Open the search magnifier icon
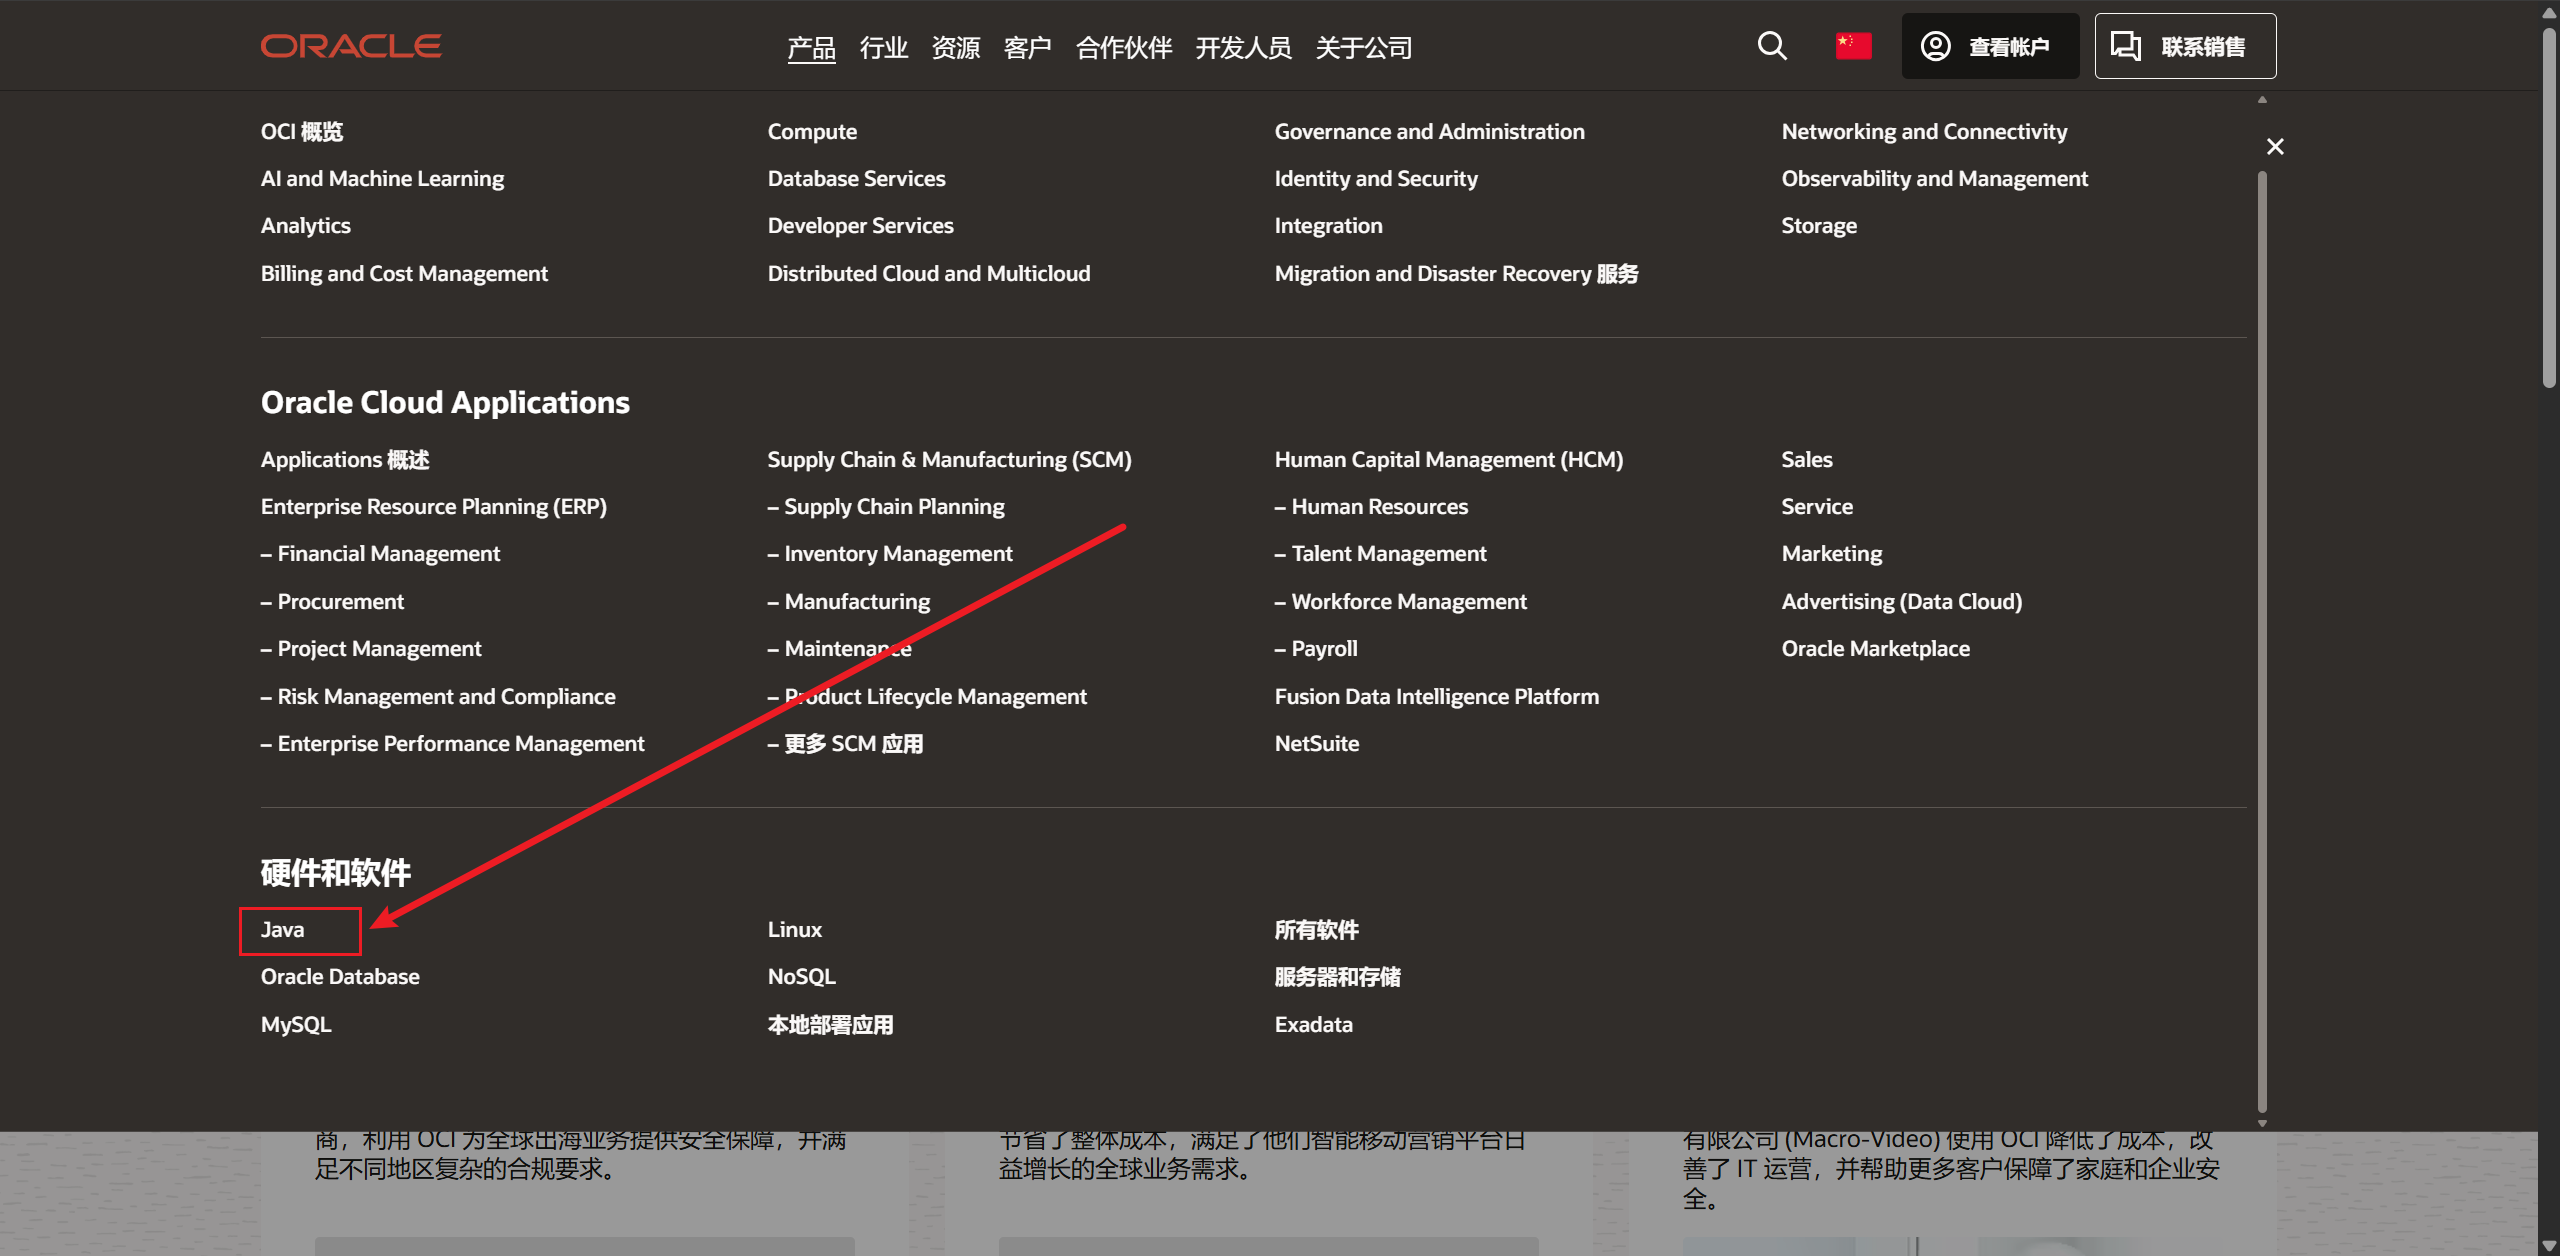This screenshot has height=1256, width=2560. coord(1772,46)
